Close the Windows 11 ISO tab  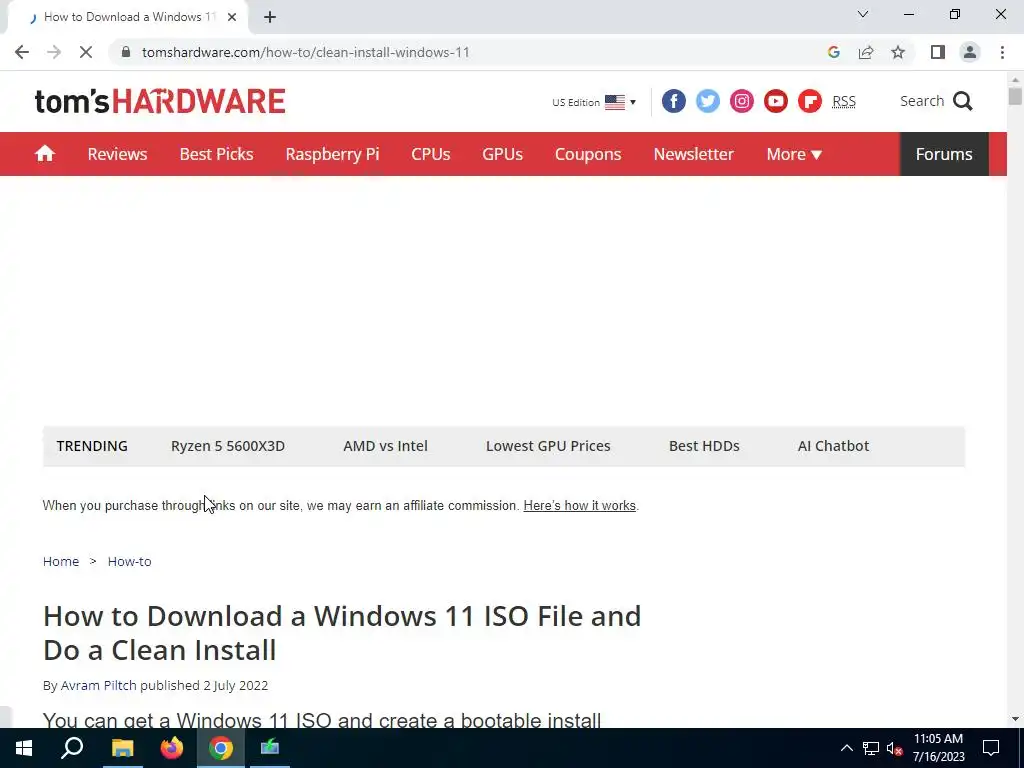tap(232, 17)
